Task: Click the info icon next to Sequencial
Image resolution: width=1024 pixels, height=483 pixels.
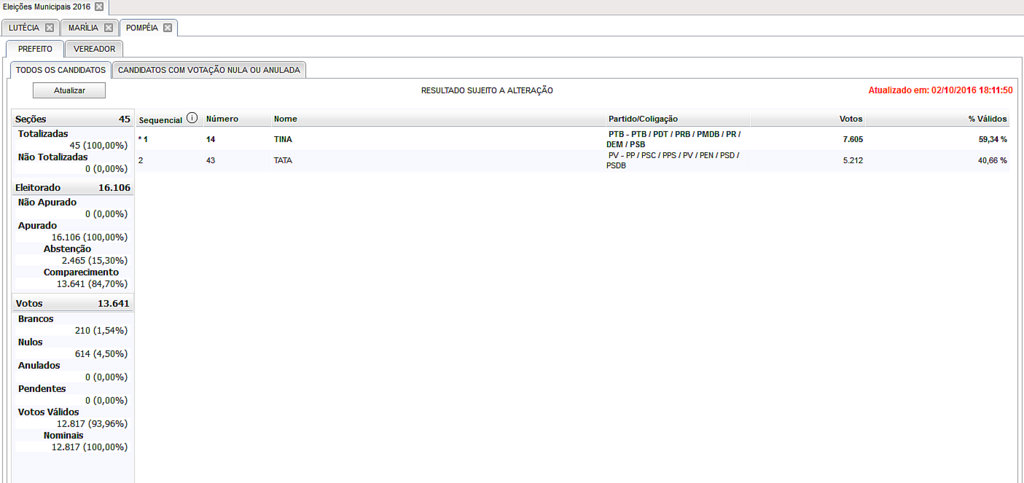Action: (x=191, y=118)
